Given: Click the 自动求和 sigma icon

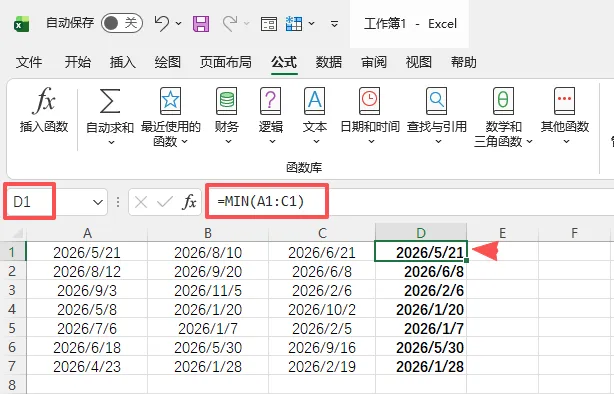Looking at the screenshot, I should coord(110,101).
